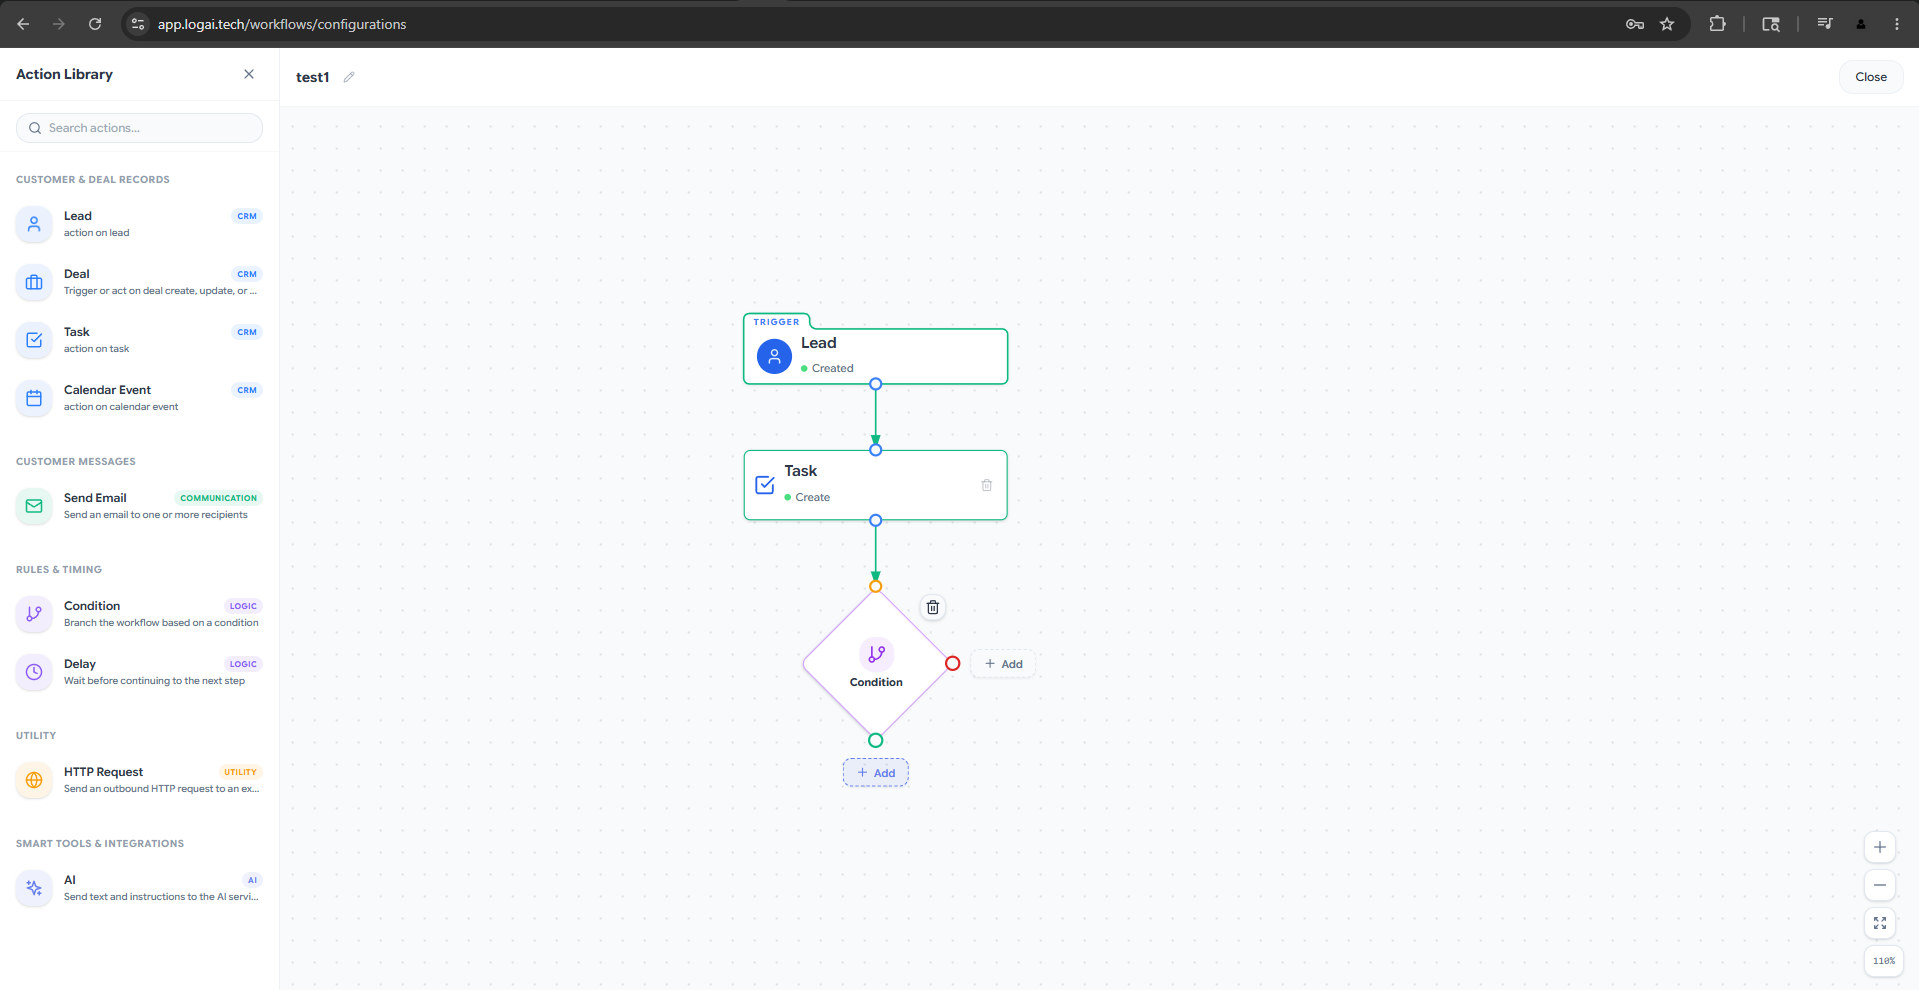Edit workflow name with pencil icon

[349, 77]
